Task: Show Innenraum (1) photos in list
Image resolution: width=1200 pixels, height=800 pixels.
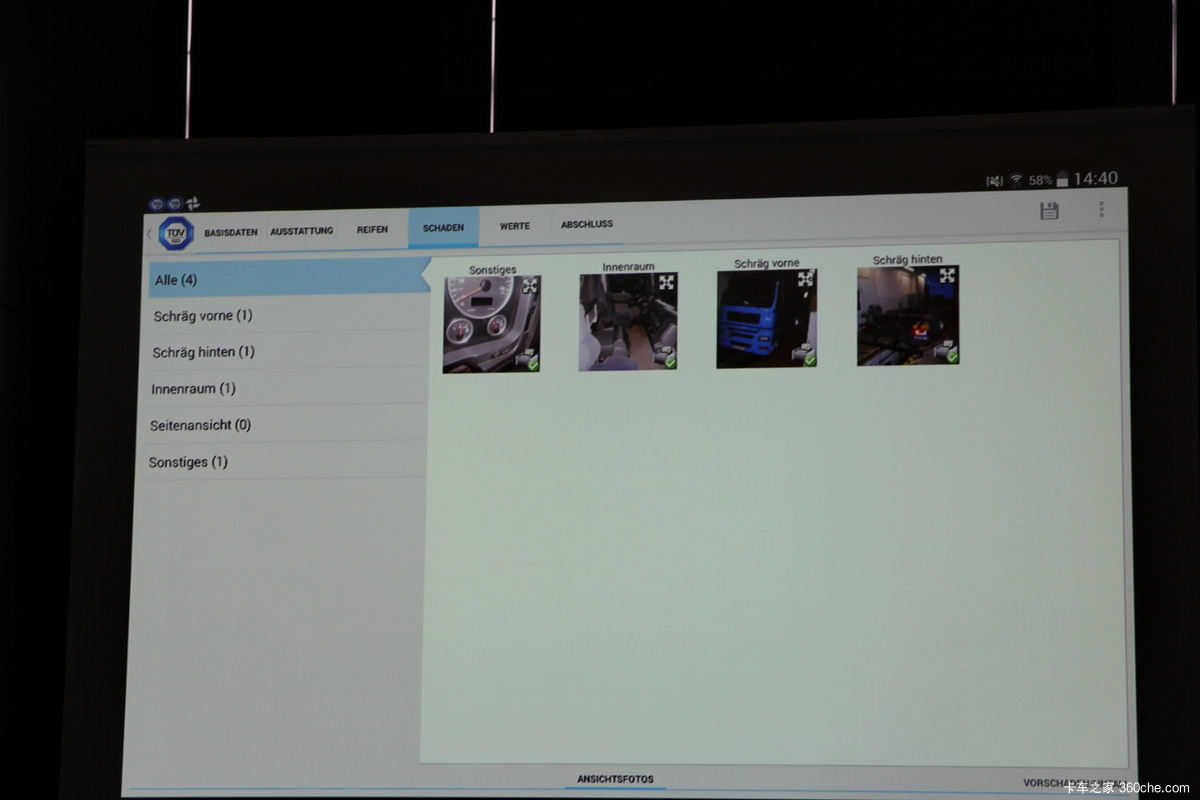Action: (x=193, y=389)
